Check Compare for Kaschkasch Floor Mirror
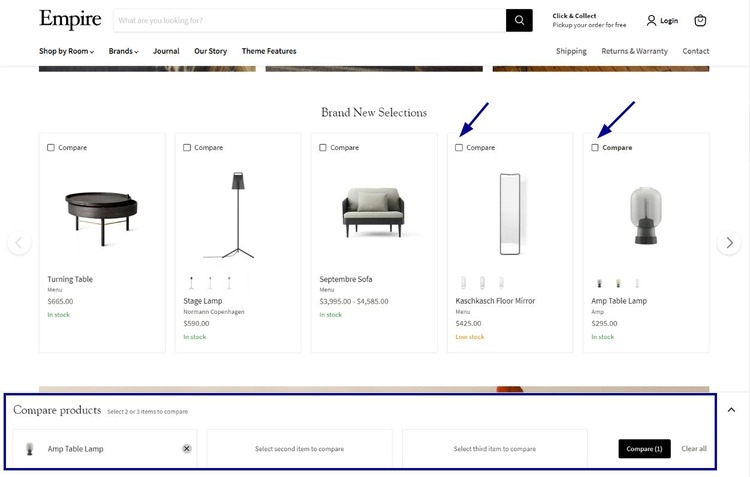 (x=459, y=147)
